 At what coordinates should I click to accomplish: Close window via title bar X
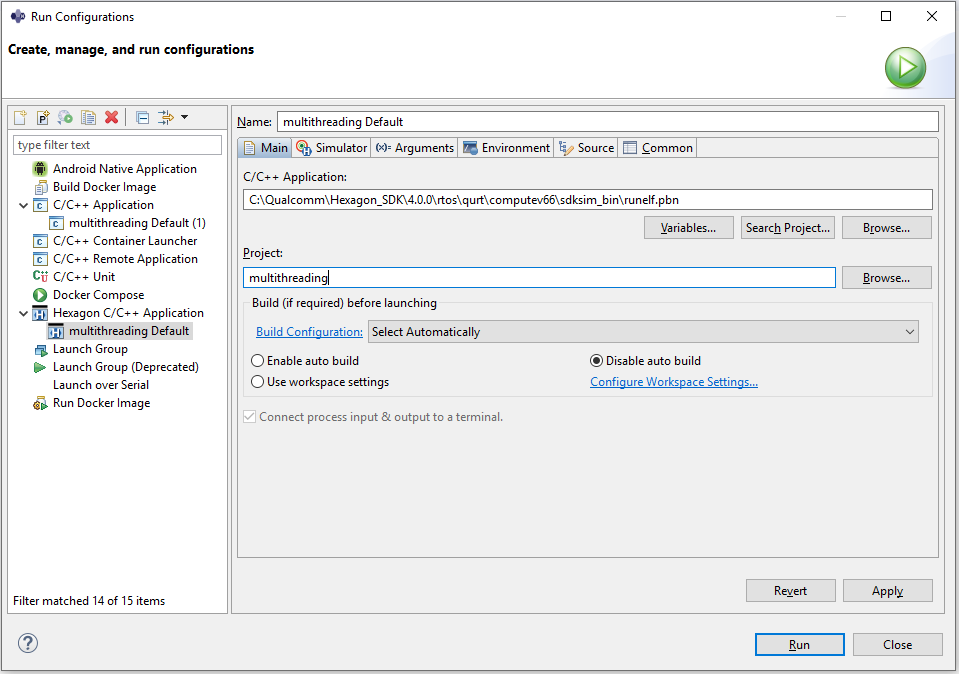(931, 16)
